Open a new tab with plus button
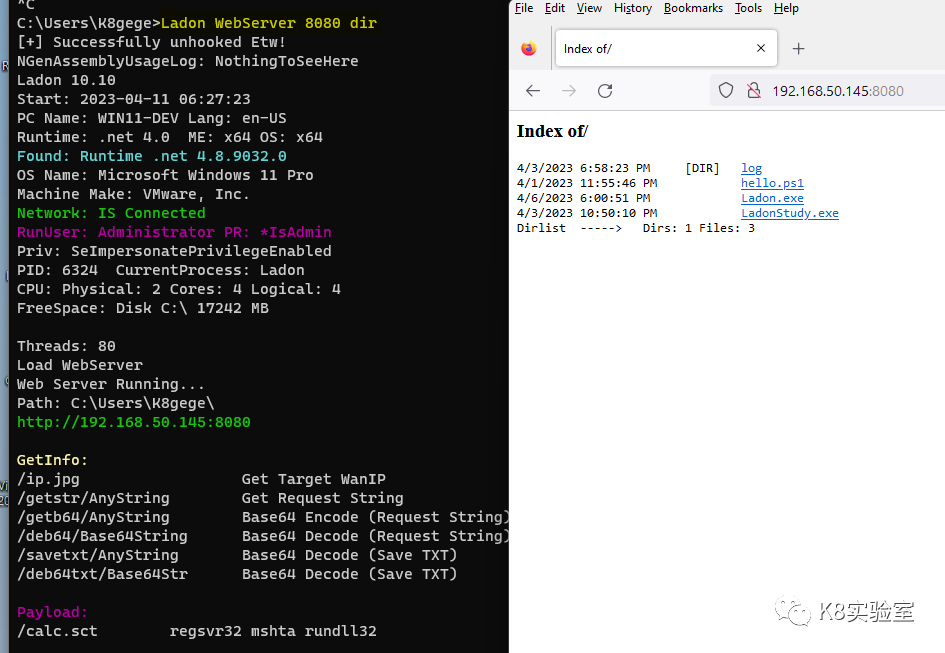Screen dimensions: 945x653 click(798, 49)
